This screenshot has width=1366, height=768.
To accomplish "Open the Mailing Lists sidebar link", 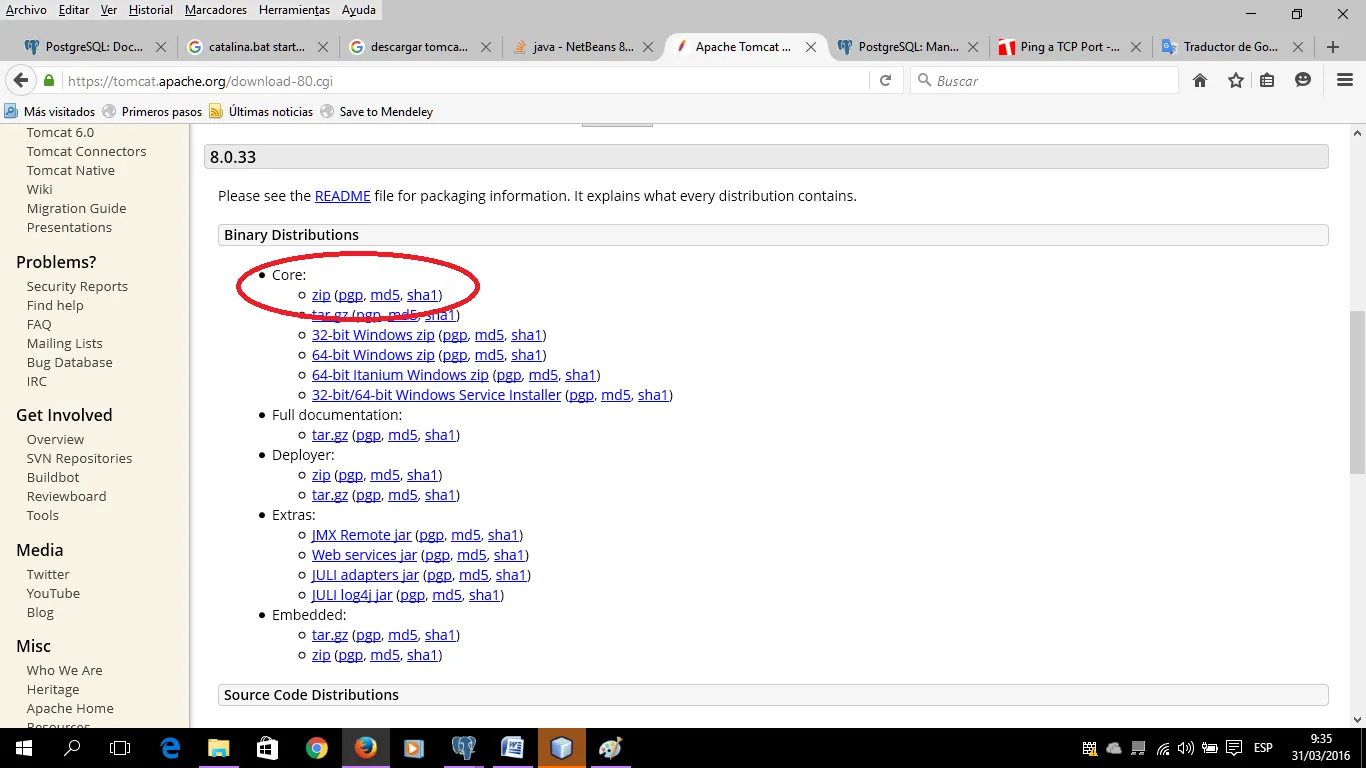I will 64,344.
